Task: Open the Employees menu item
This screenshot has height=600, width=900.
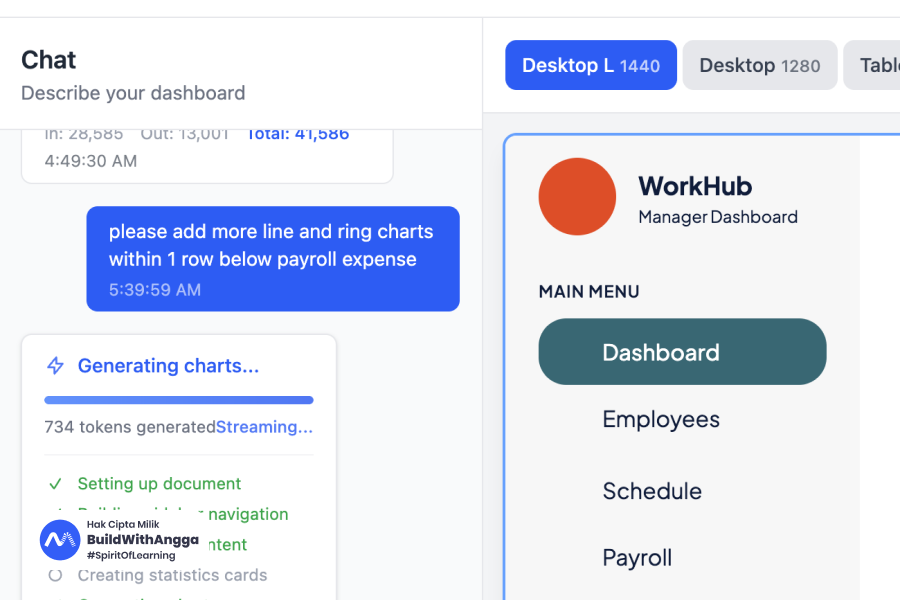Action: point(660,419)
